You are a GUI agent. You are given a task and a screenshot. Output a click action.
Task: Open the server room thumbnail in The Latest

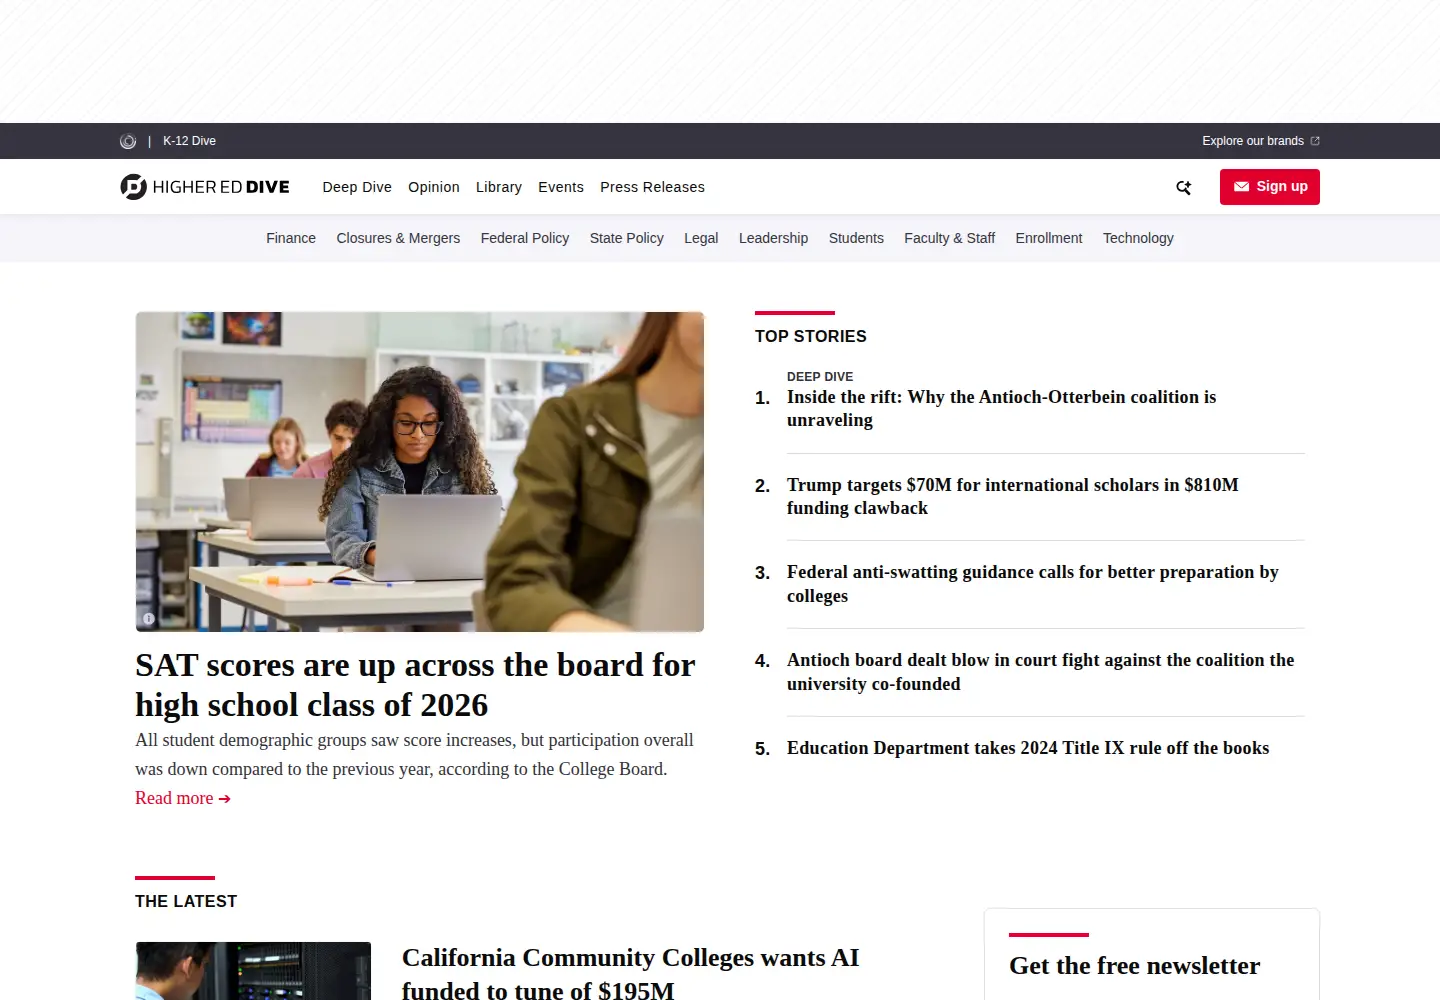click(253, 971)
